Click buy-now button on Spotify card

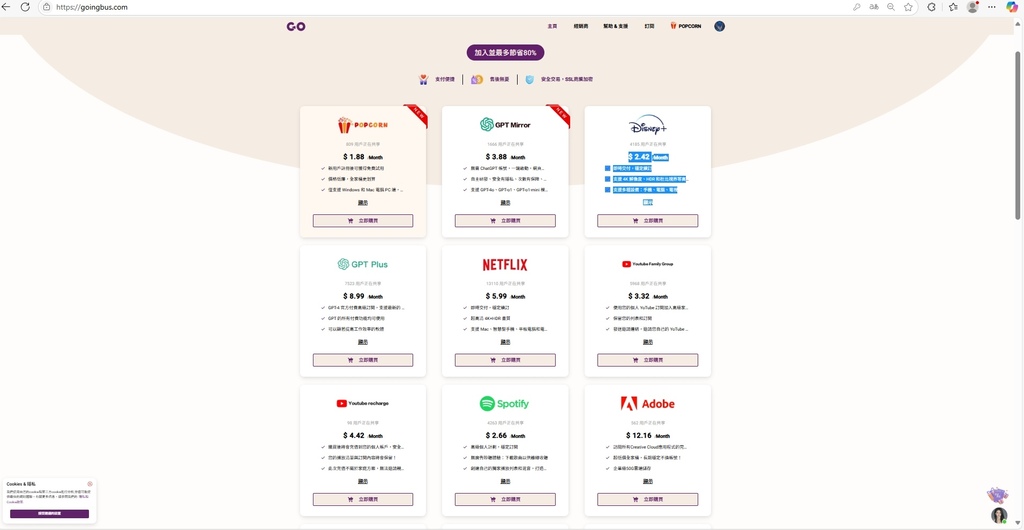pos(505,499)
